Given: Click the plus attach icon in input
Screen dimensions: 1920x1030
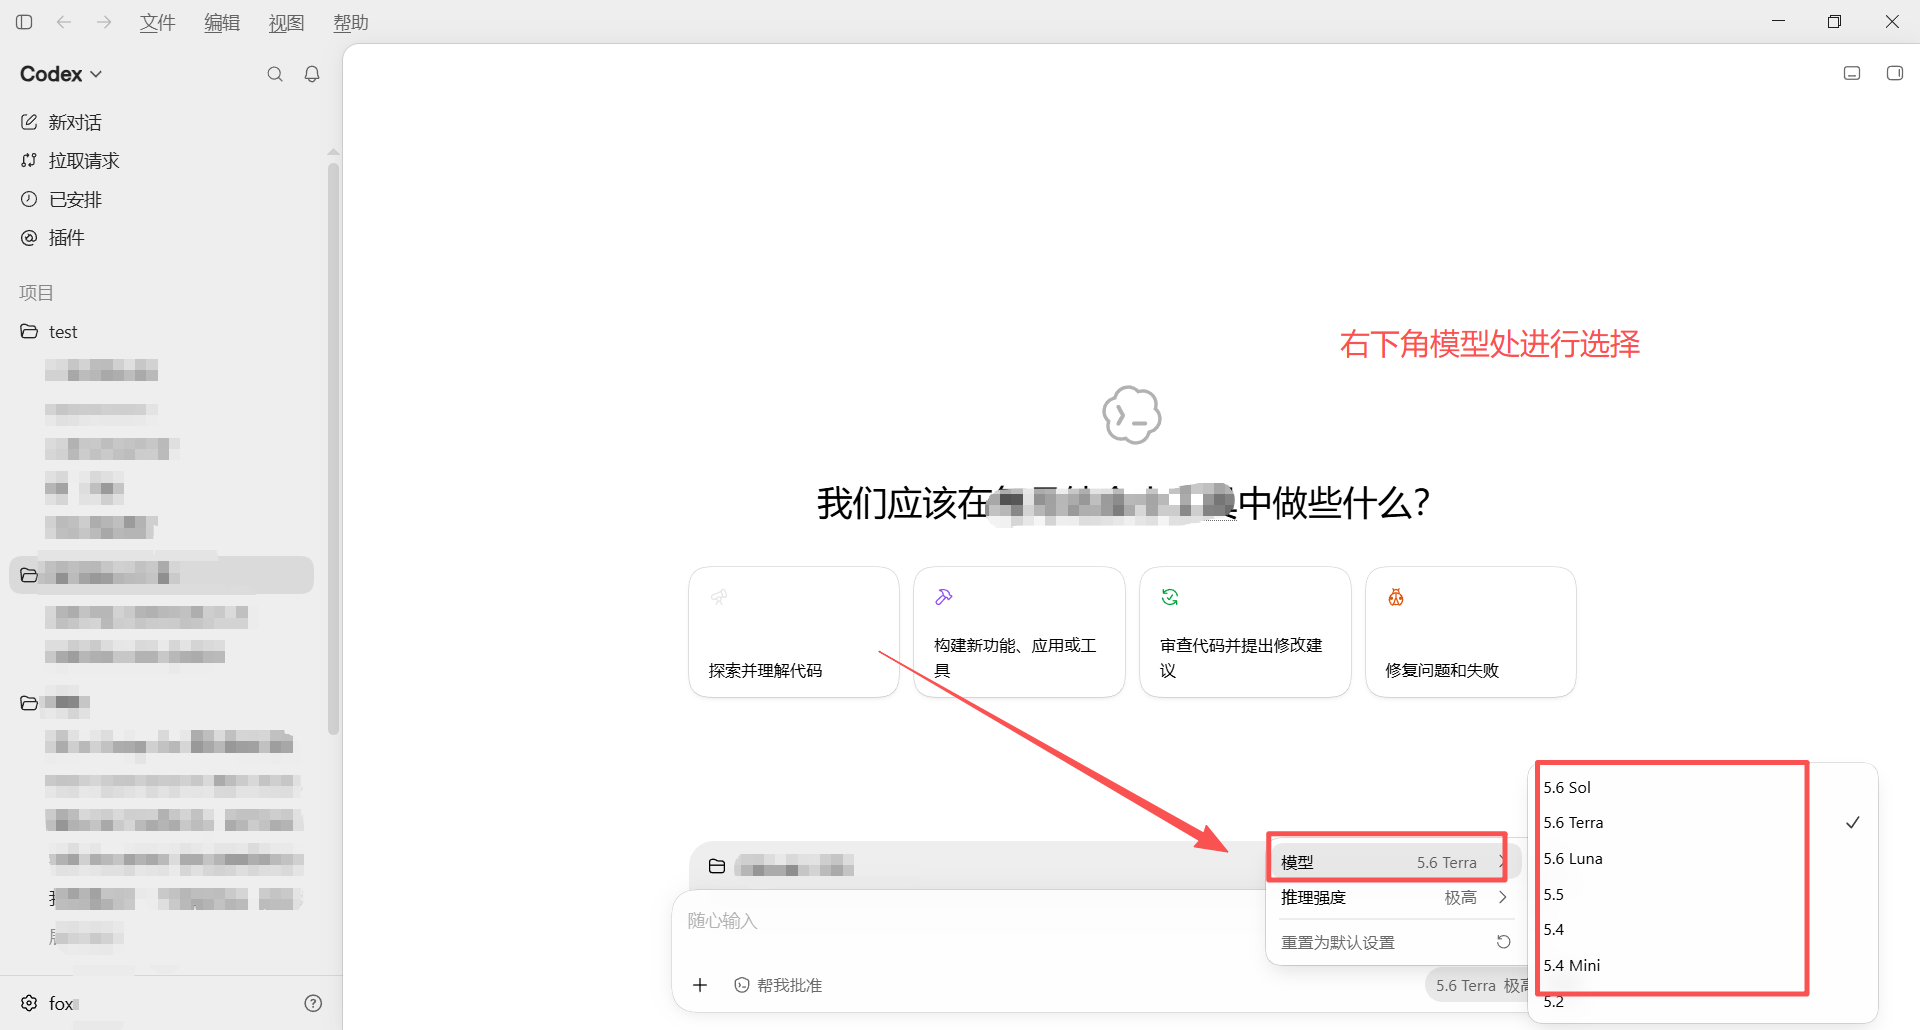Looking at the screenshot, I should [700, 985].
